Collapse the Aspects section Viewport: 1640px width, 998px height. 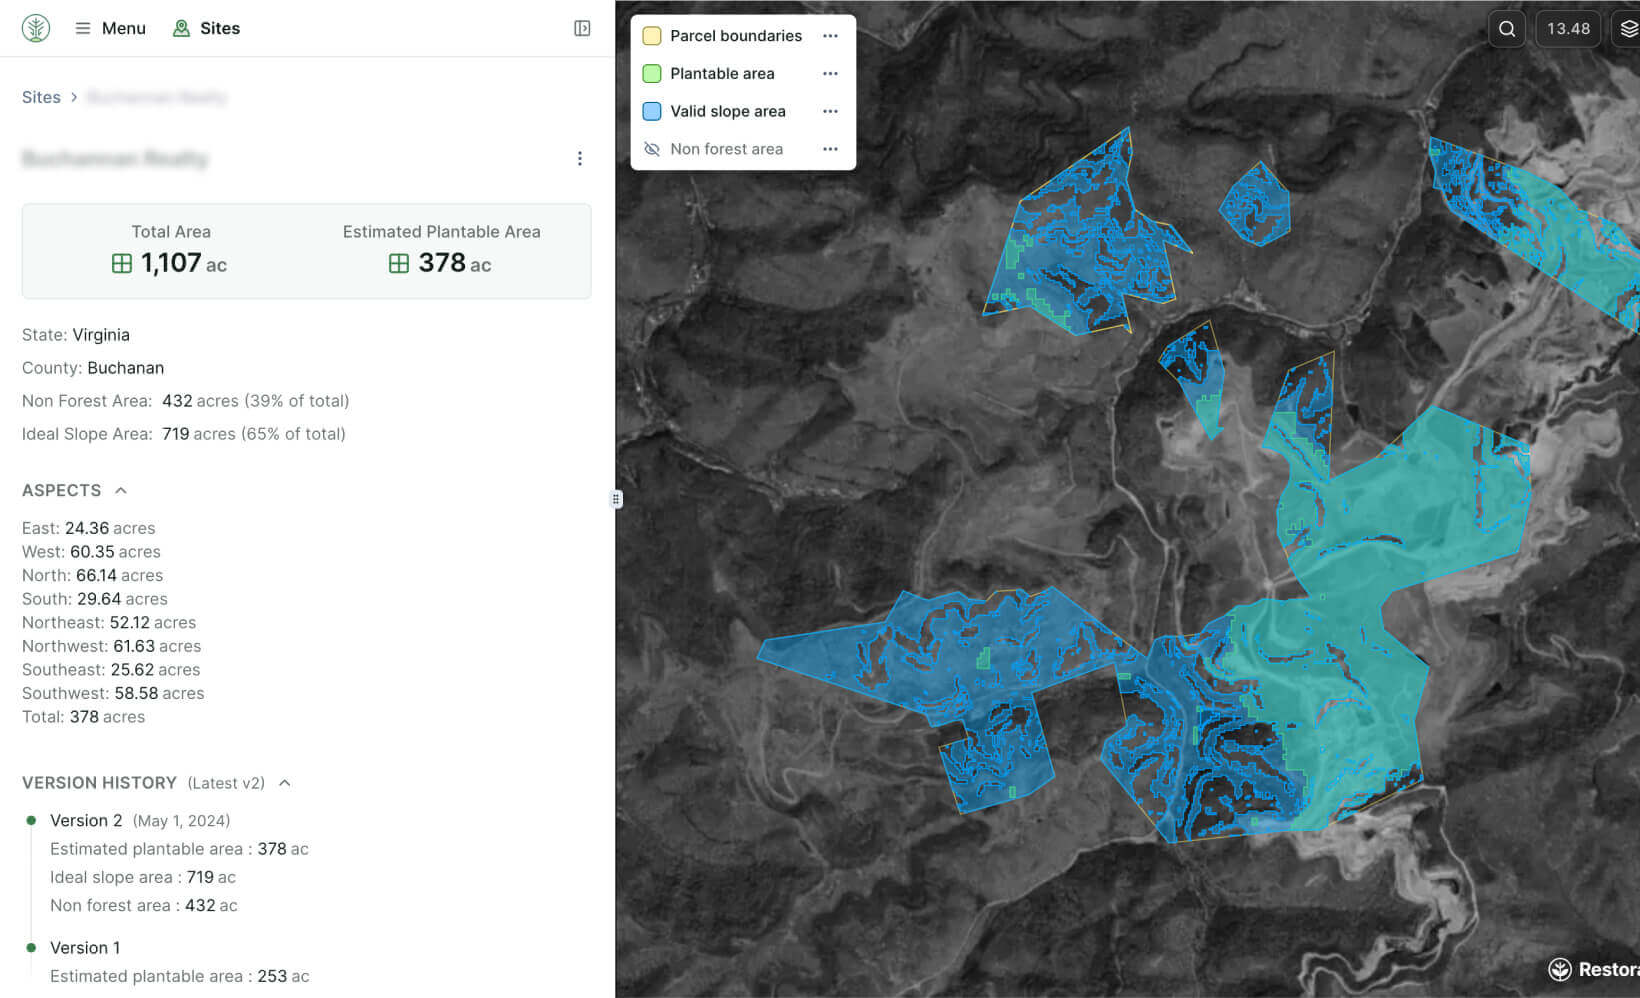pyautogui.click(x=121, y=490)
